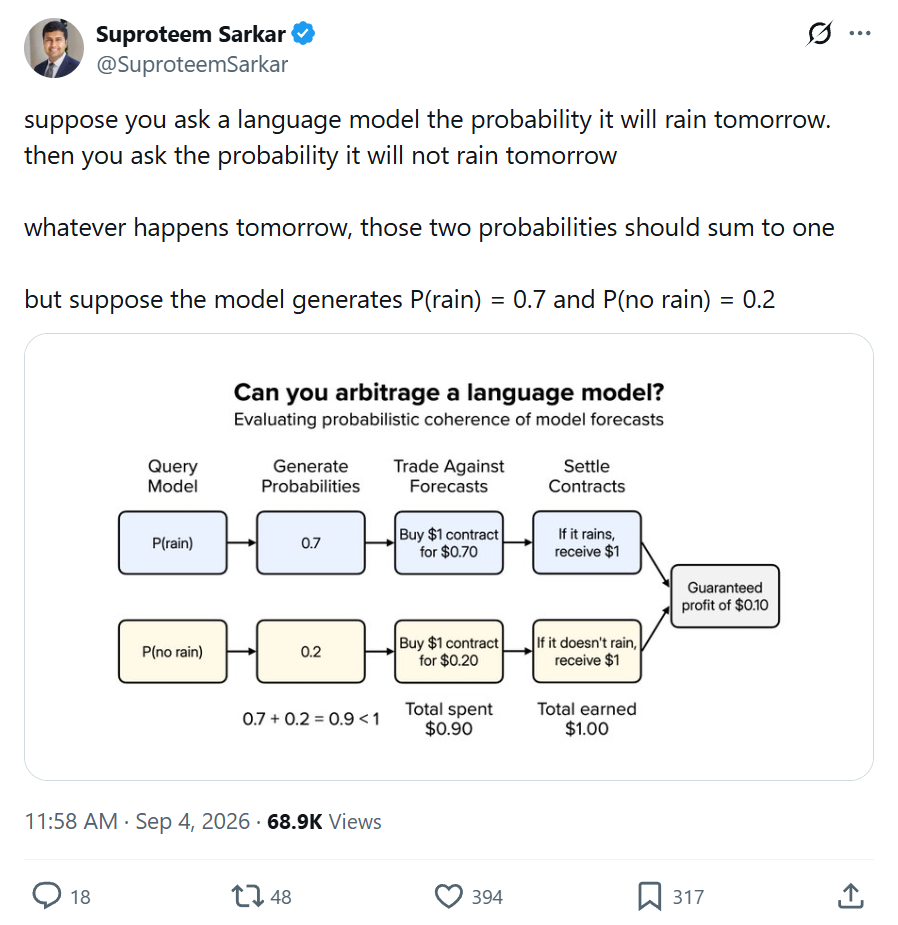Like the tweet with heart icon
The image size is (898, 925).
pos(448,896)
